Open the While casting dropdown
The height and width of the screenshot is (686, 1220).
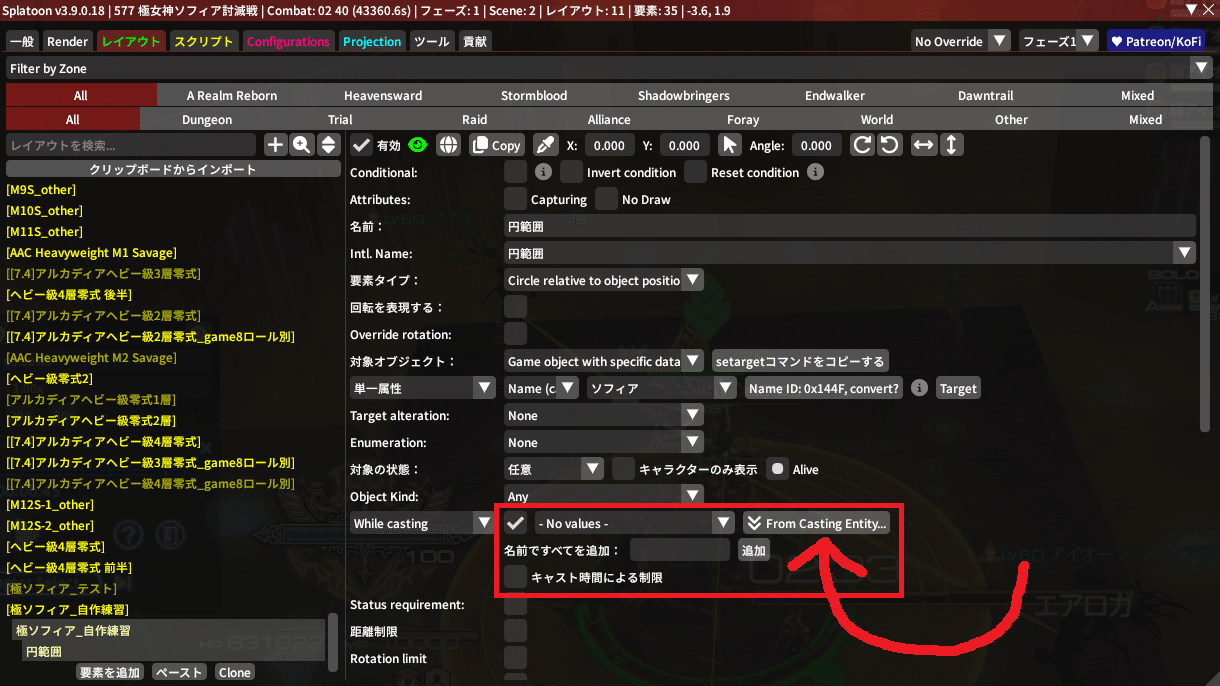pos(422,523)
